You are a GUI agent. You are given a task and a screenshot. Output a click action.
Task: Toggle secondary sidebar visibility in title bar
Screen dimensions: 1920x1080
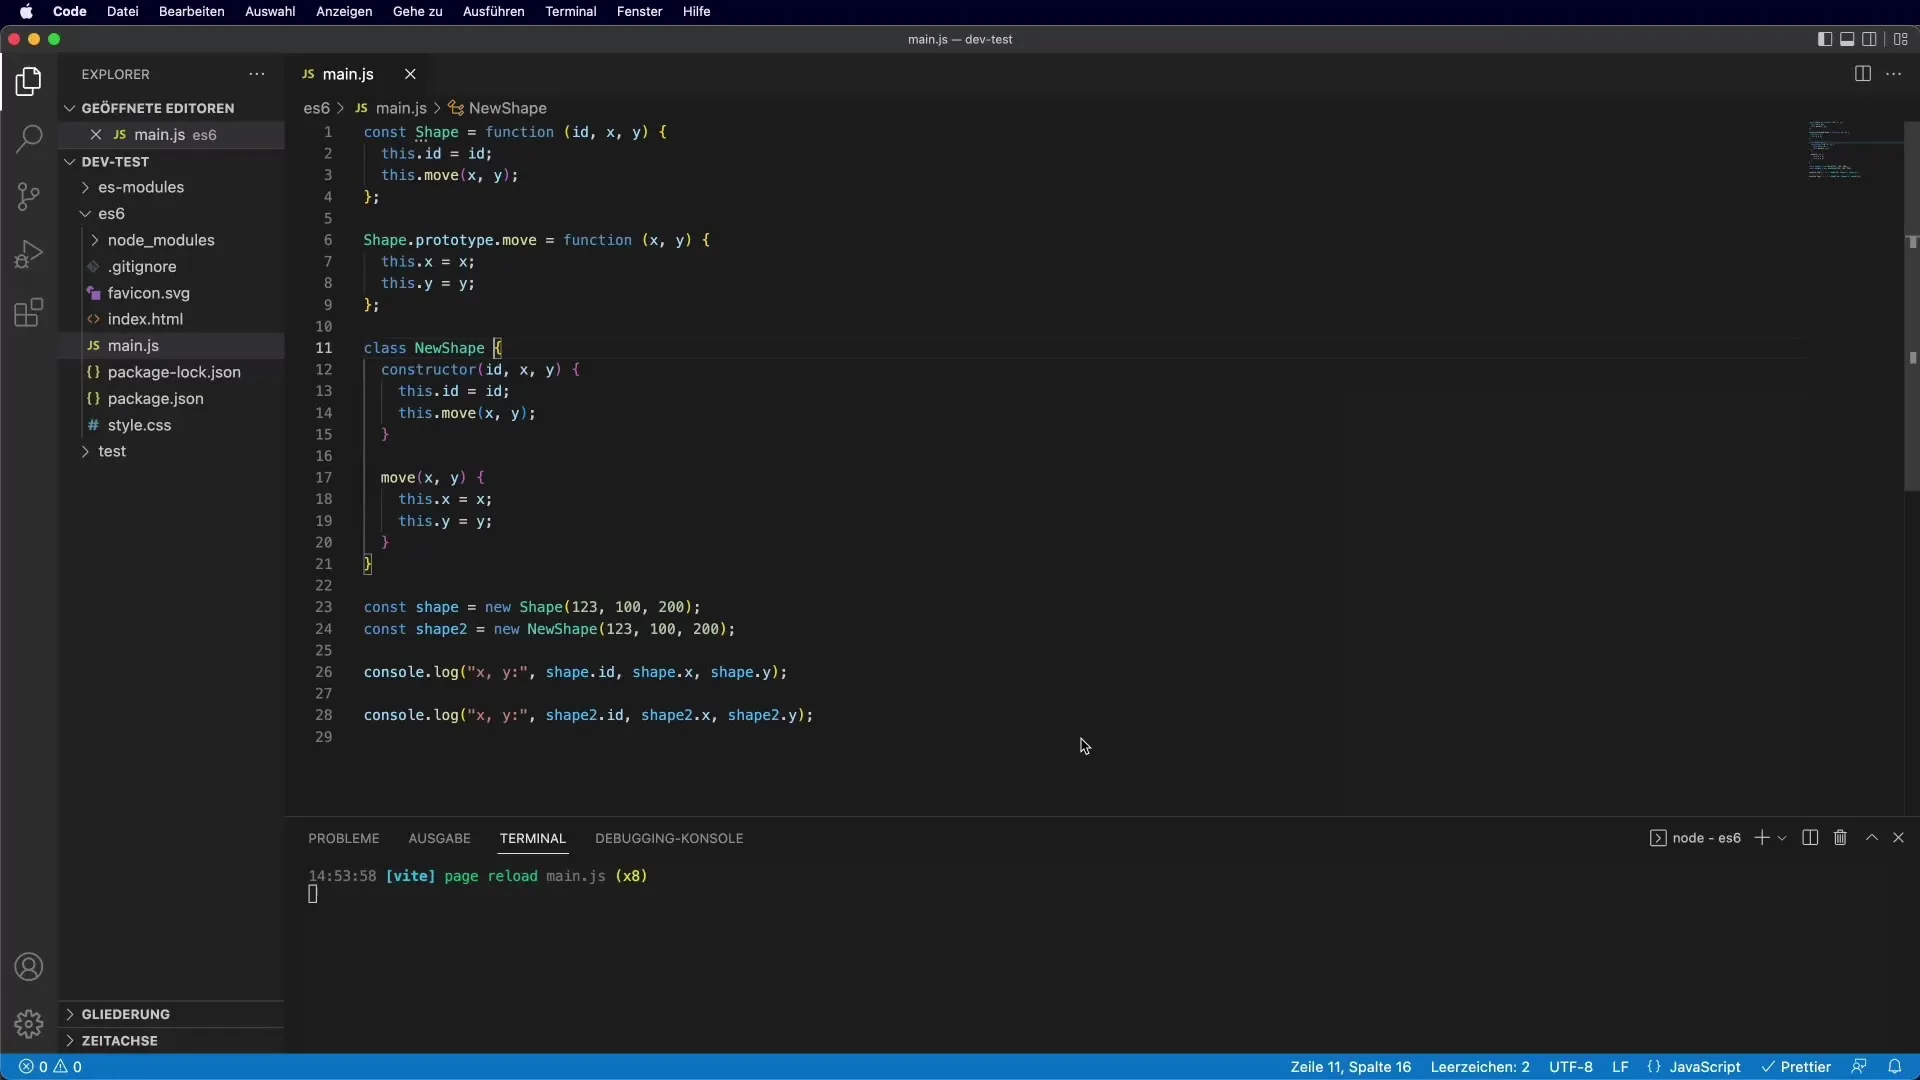pos(1869,39)
